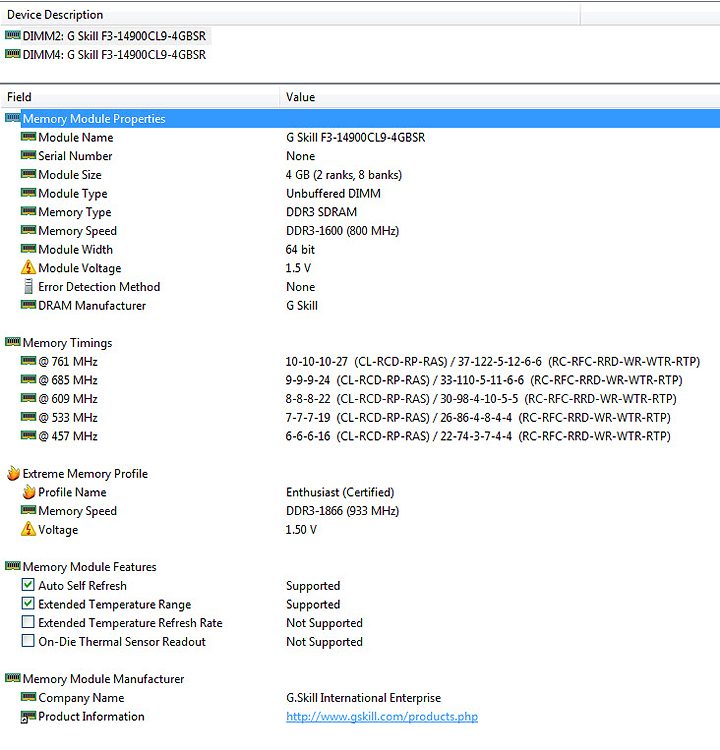Select the Error Detection Method label
The image size is (720, 750).
[x=99, y=287]
